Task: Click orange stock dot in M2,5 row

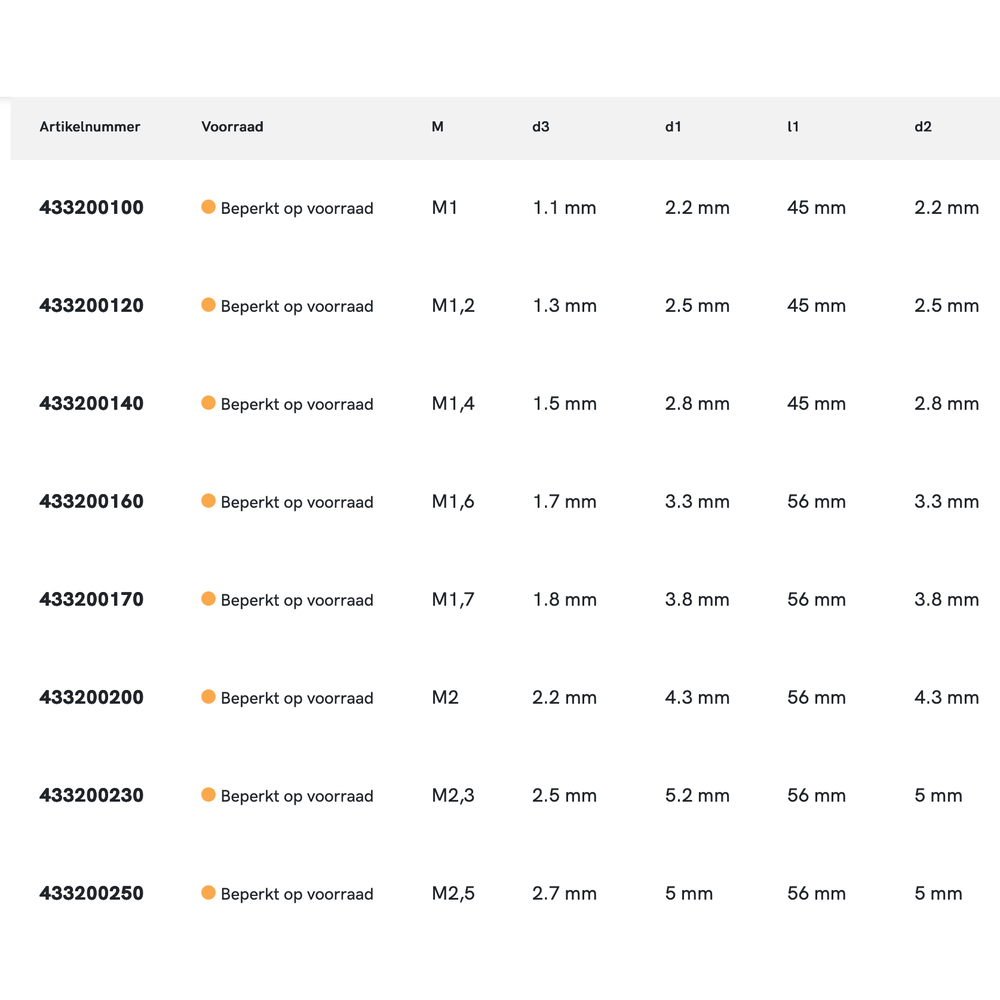Action: click(x=208, y=893)
